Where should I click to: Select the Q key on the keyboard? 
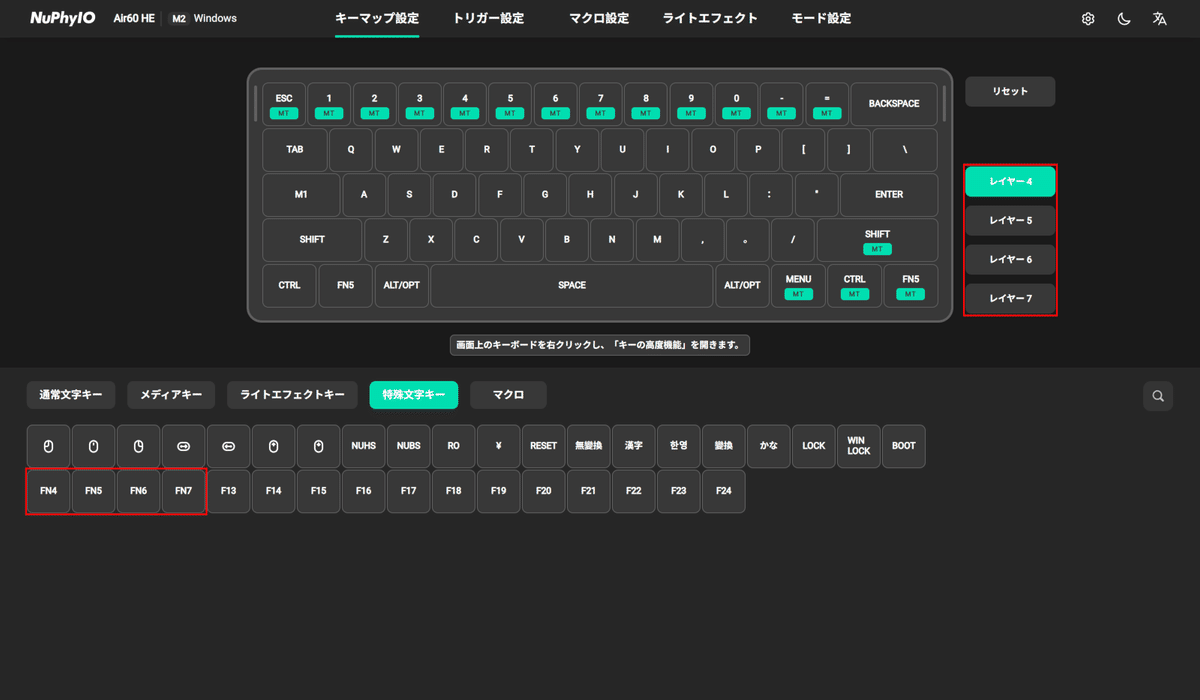coord(351,150)
